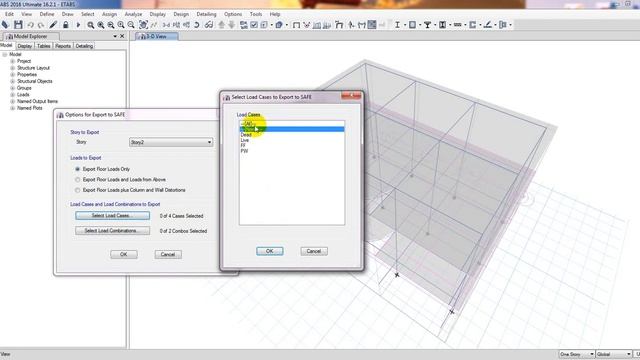The width and height of the screenshot is (640, 360).
Task: Click the move down in list arrow
Action: tap(231, 25)
